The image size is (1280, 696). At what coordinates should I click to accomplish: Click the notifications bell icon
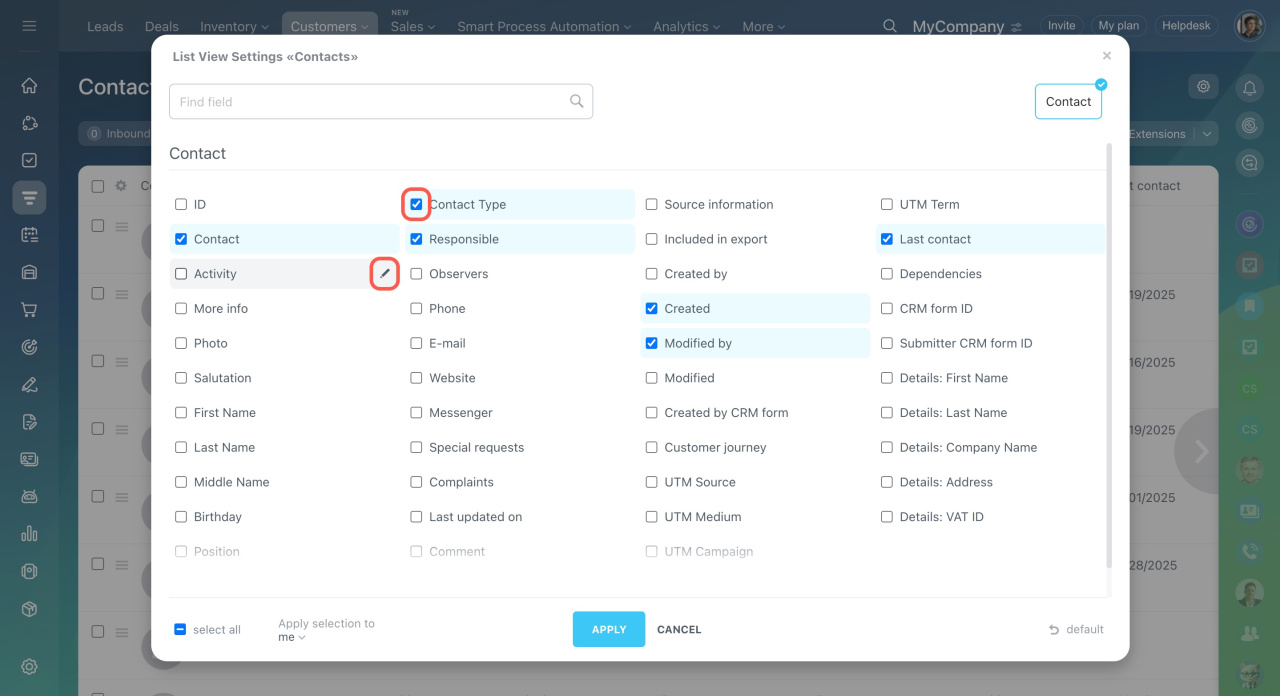pos(1249,88)
